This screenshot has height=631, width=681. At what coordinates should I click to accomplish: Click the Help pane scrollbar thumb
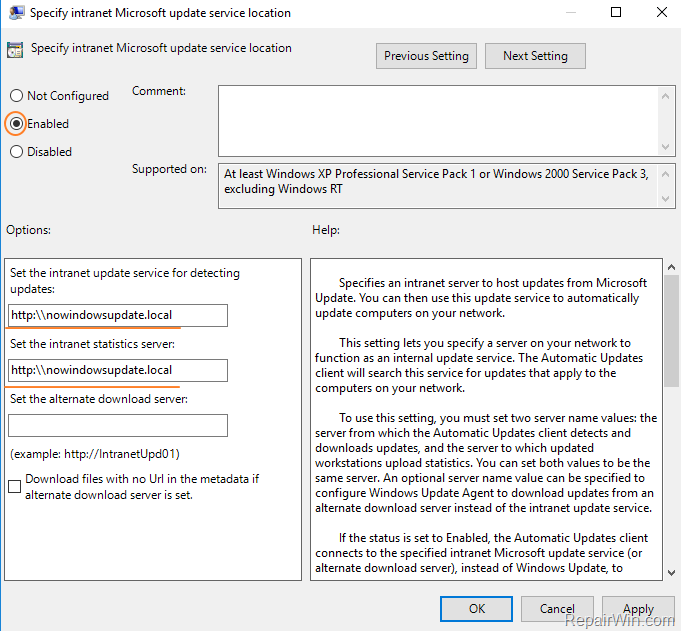671,331
